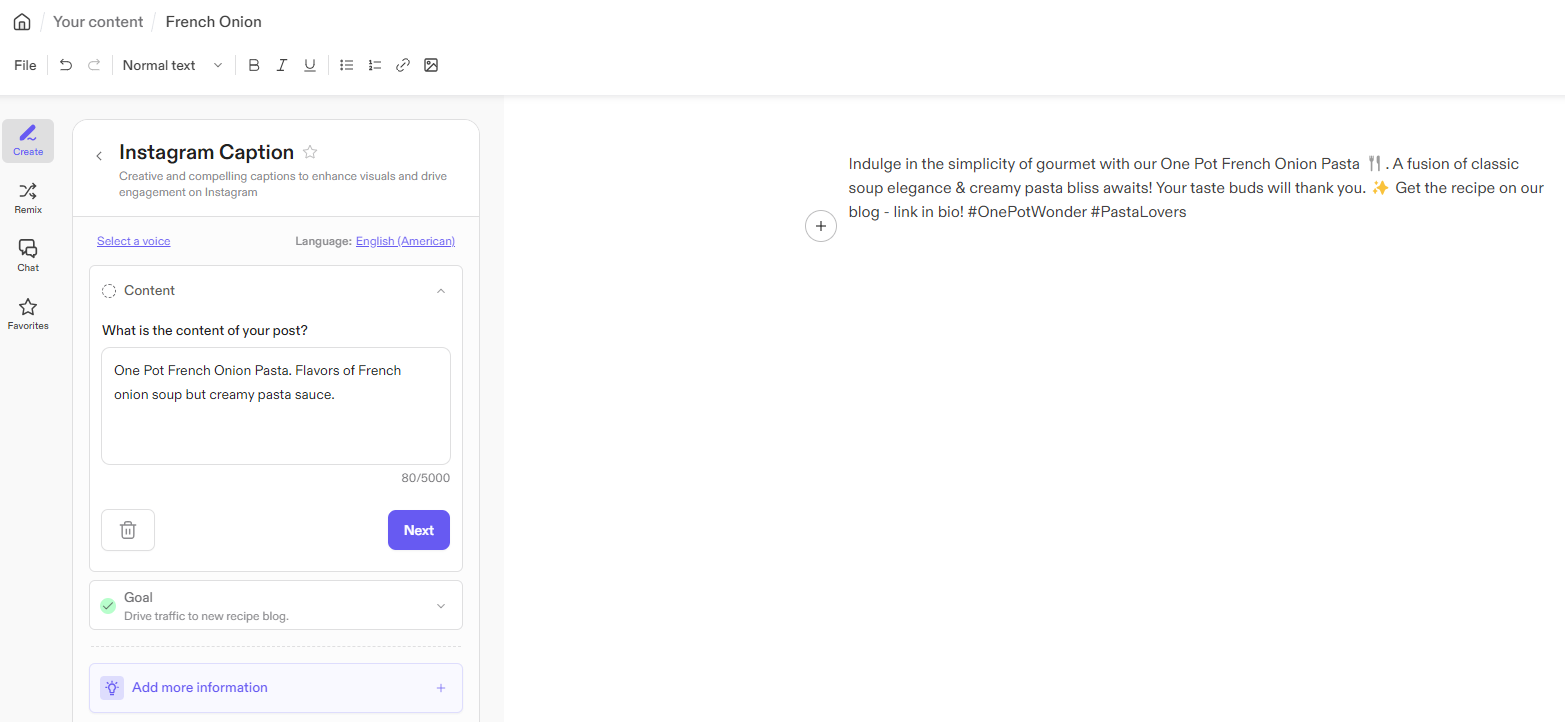
Task: Click the Select a voice link
Action: pyautogui.click(x=134, y=241)
